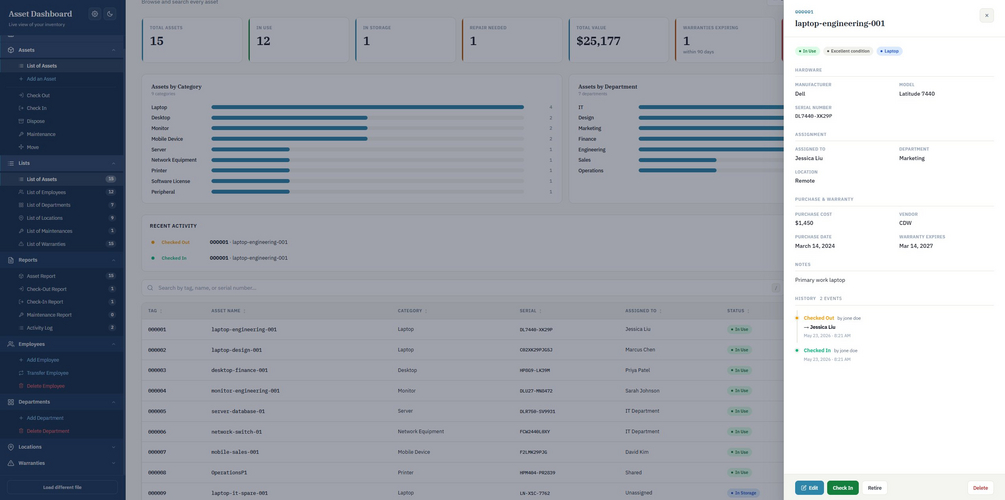Screen dimensions: 1005x500
Task: Click the asset search input field
Action: click(460, 288)
